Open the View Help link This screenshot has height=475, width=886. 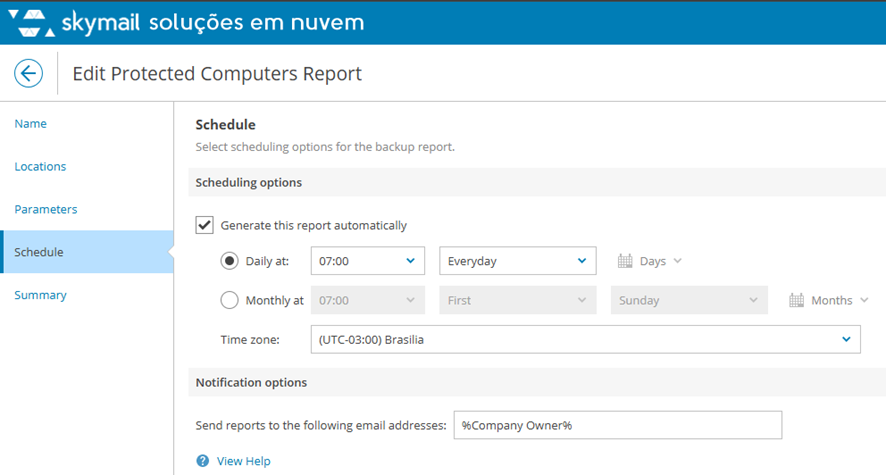[243, 461]
